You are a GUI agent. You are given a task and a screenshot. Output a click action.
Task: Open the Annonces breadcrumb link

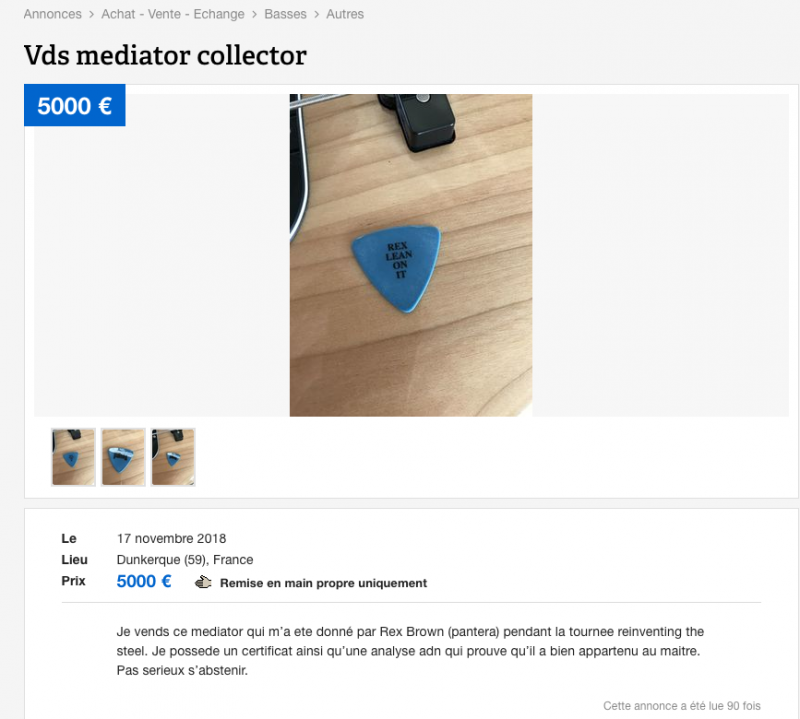(x=52, y=14)
